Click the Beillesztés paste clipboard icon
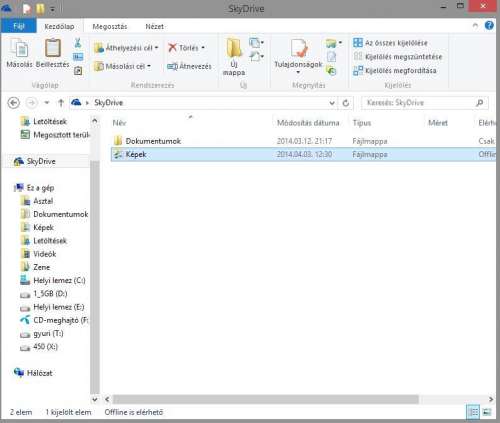This screenshot has width=500, height=423. 53,48
